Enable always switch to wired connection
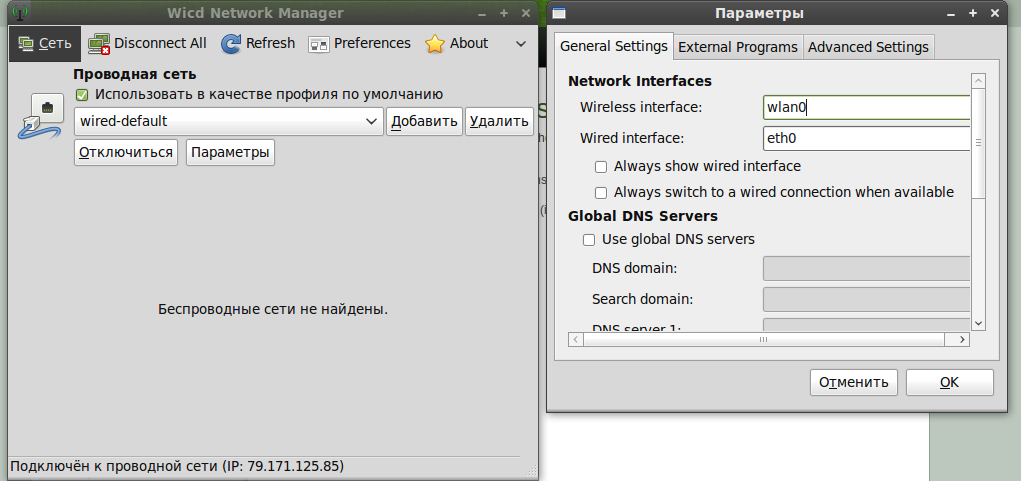Viewport: 1021px width, 481px height. tap(601, 193)
